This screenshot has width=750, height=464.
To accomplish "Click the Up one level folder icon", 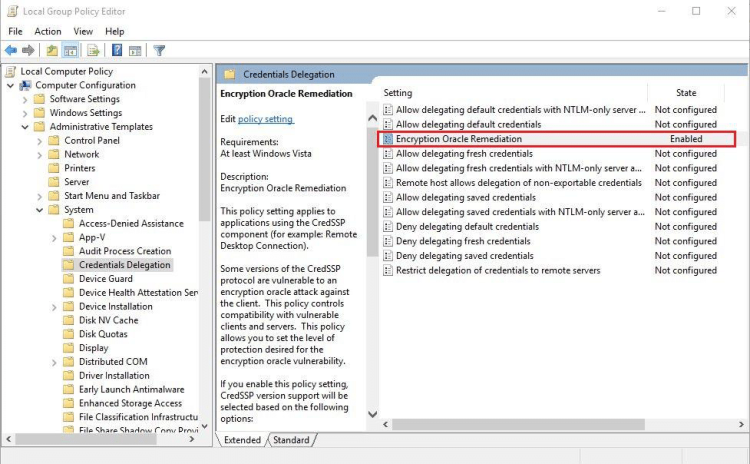I will (x=52, y=50).
